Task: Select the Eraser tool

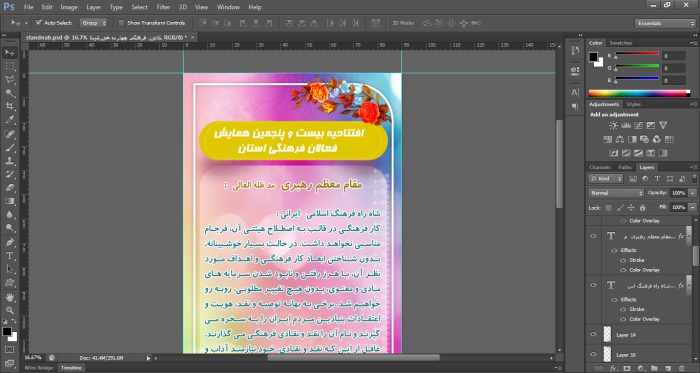Action: click(x=9, y=187)
